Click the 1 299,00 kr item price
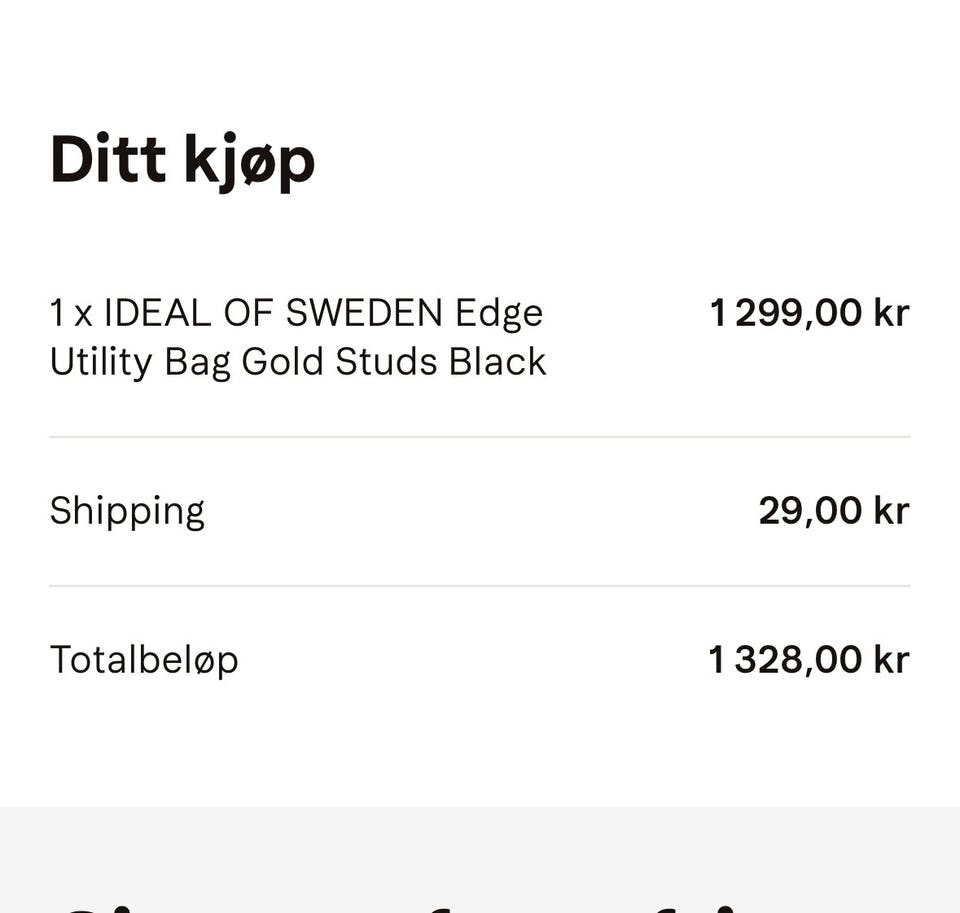Image resolution: width=960 pixels, height=913 pixels. pos(808,313)
